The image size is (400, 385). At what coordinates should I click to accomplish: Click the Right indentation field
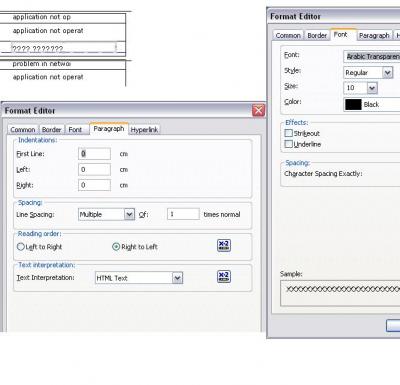tap(94, 185)
